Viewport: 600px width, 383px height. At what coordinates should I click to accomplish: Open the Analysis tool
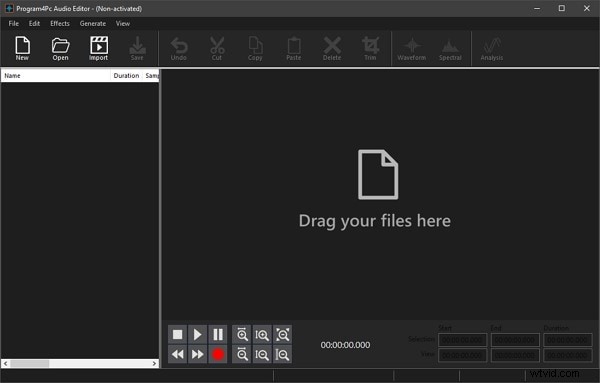coord(492,48)
